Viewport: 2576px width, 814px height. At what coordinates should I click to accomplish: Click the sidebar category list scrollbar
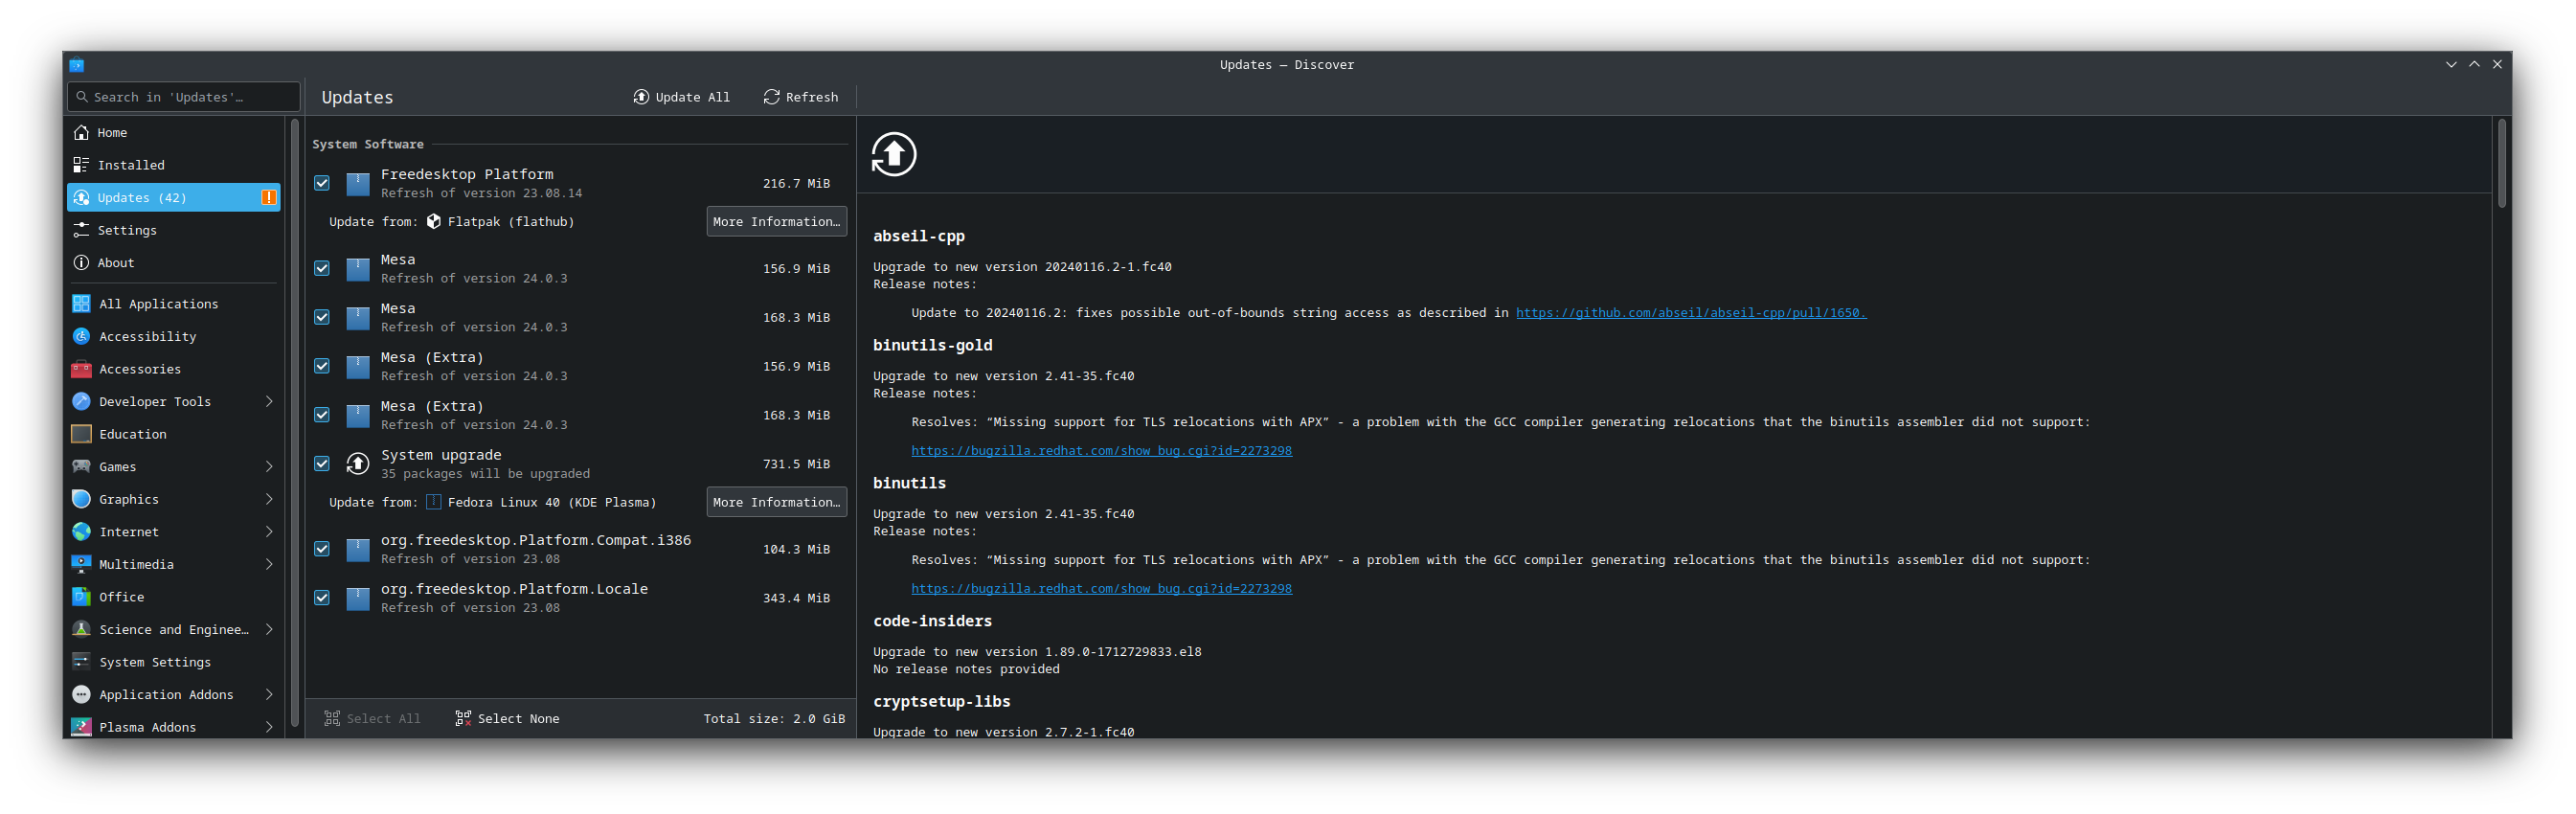tap(294, 424)
